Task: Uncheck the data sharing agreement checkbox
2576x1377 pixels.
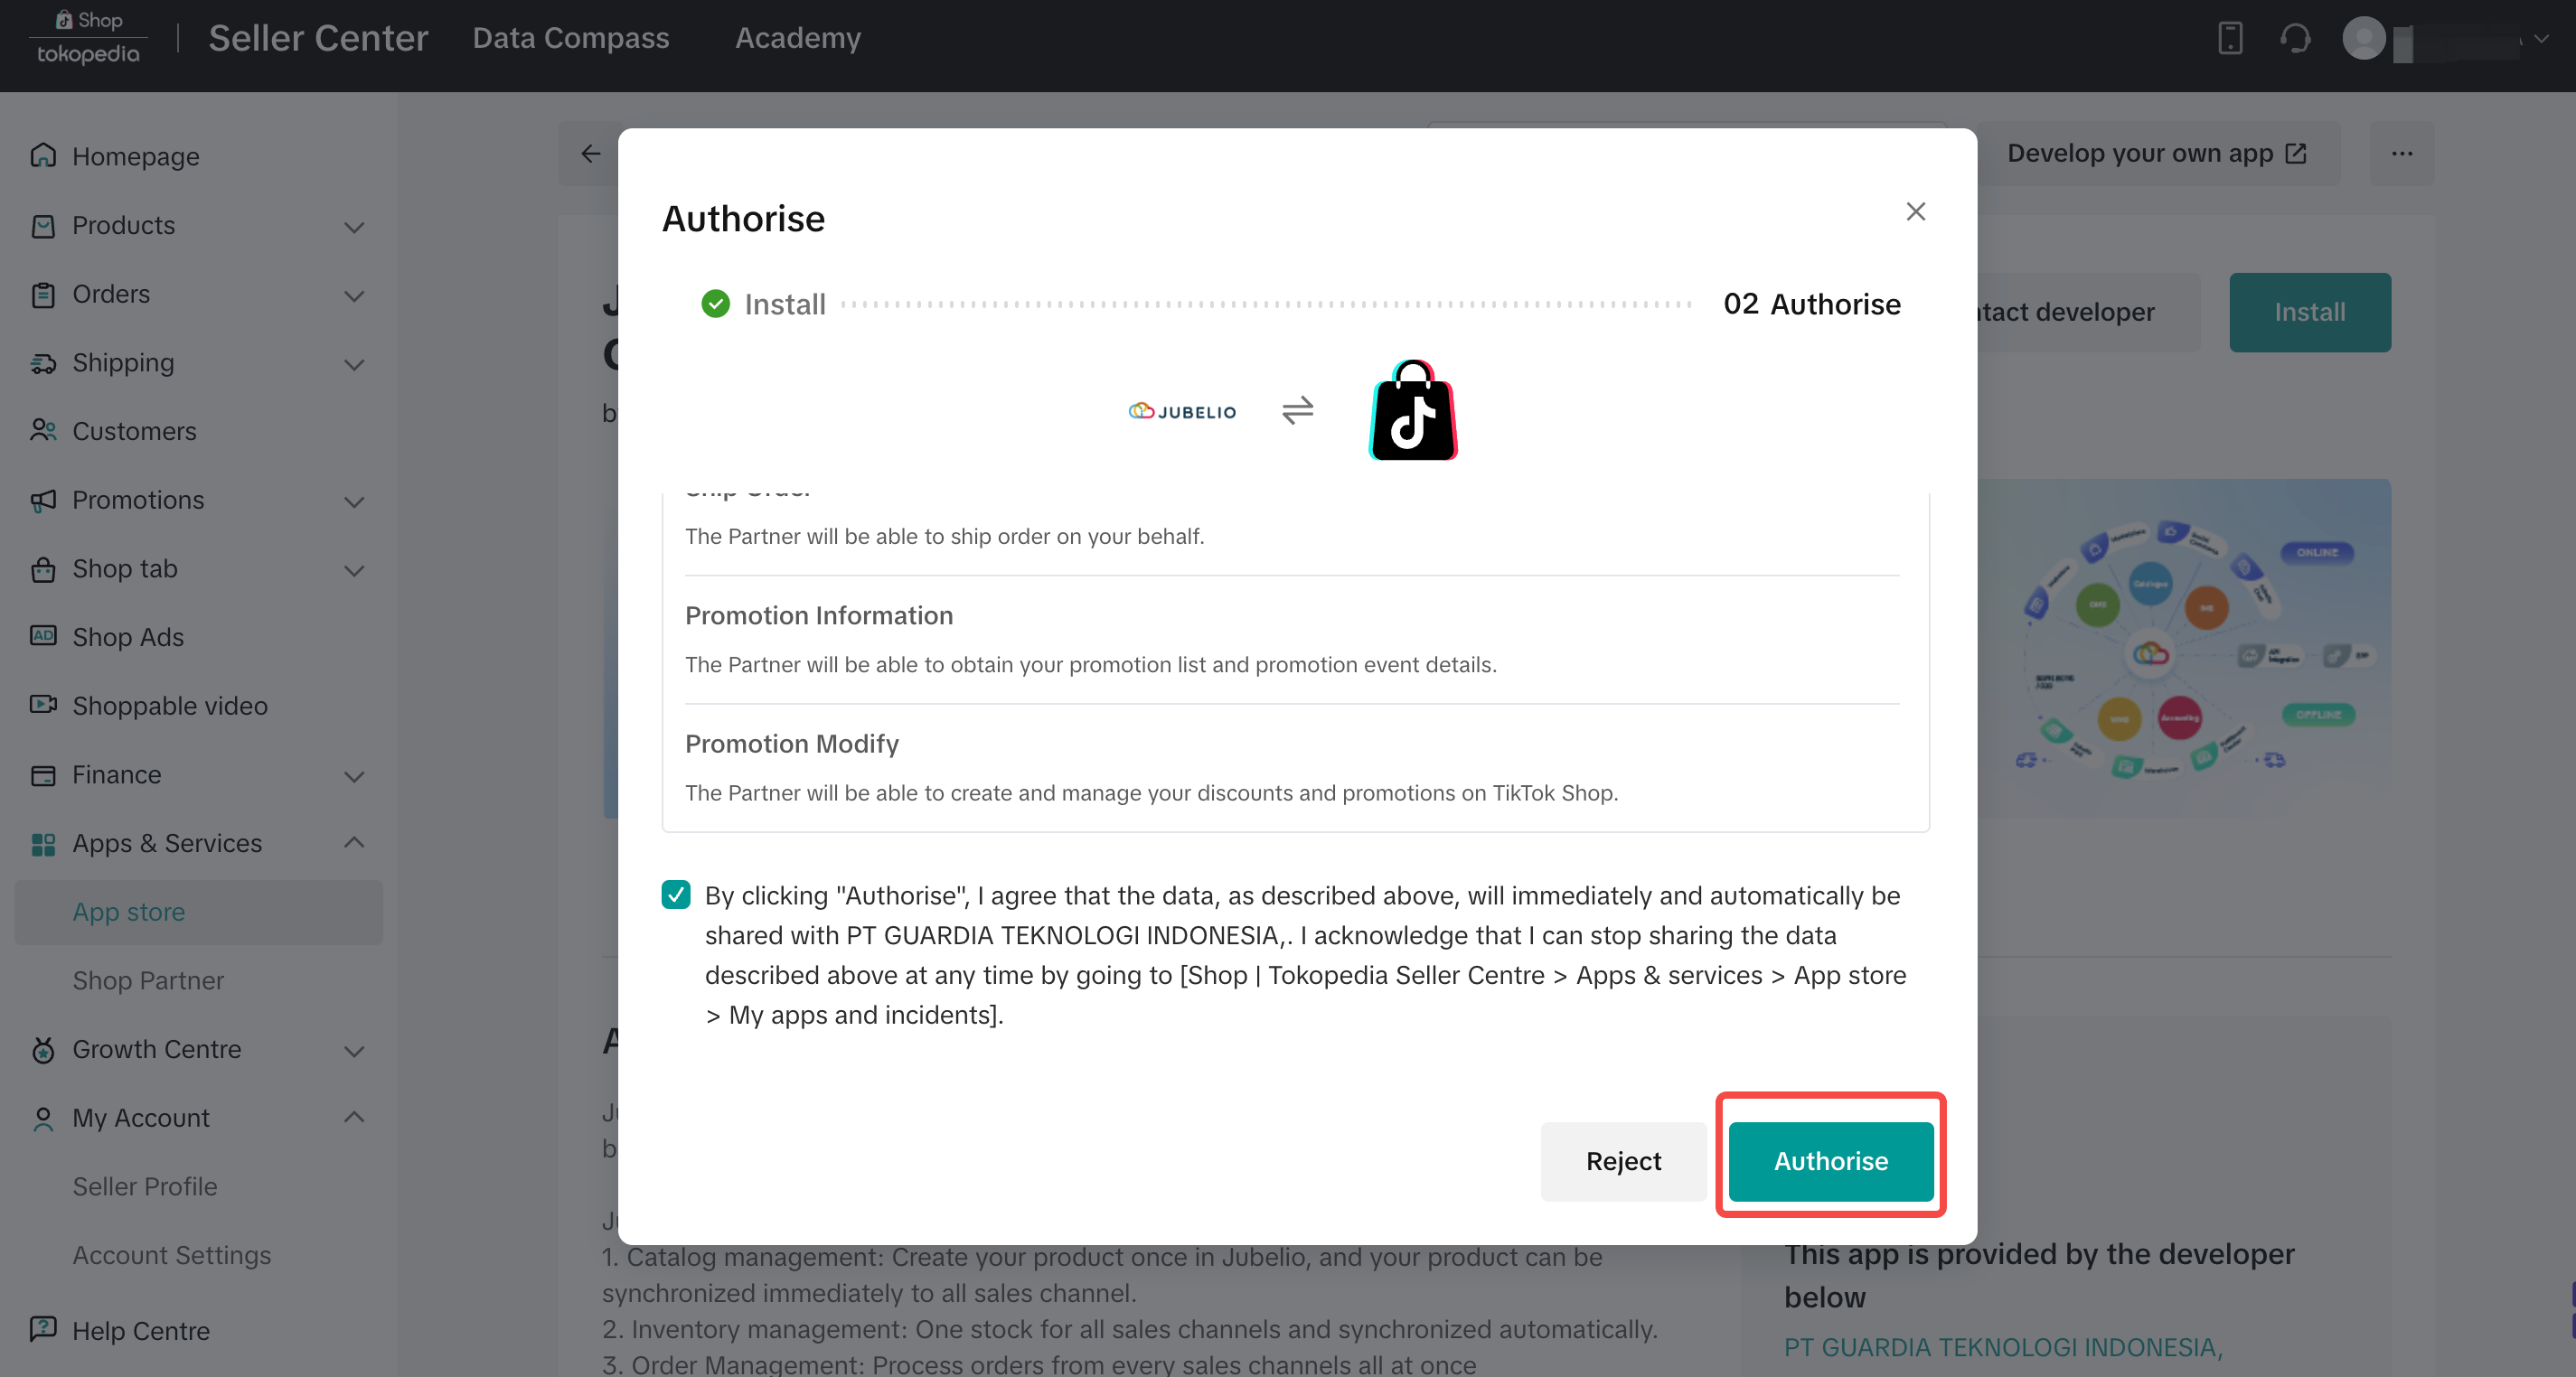Action: (676, 894)
